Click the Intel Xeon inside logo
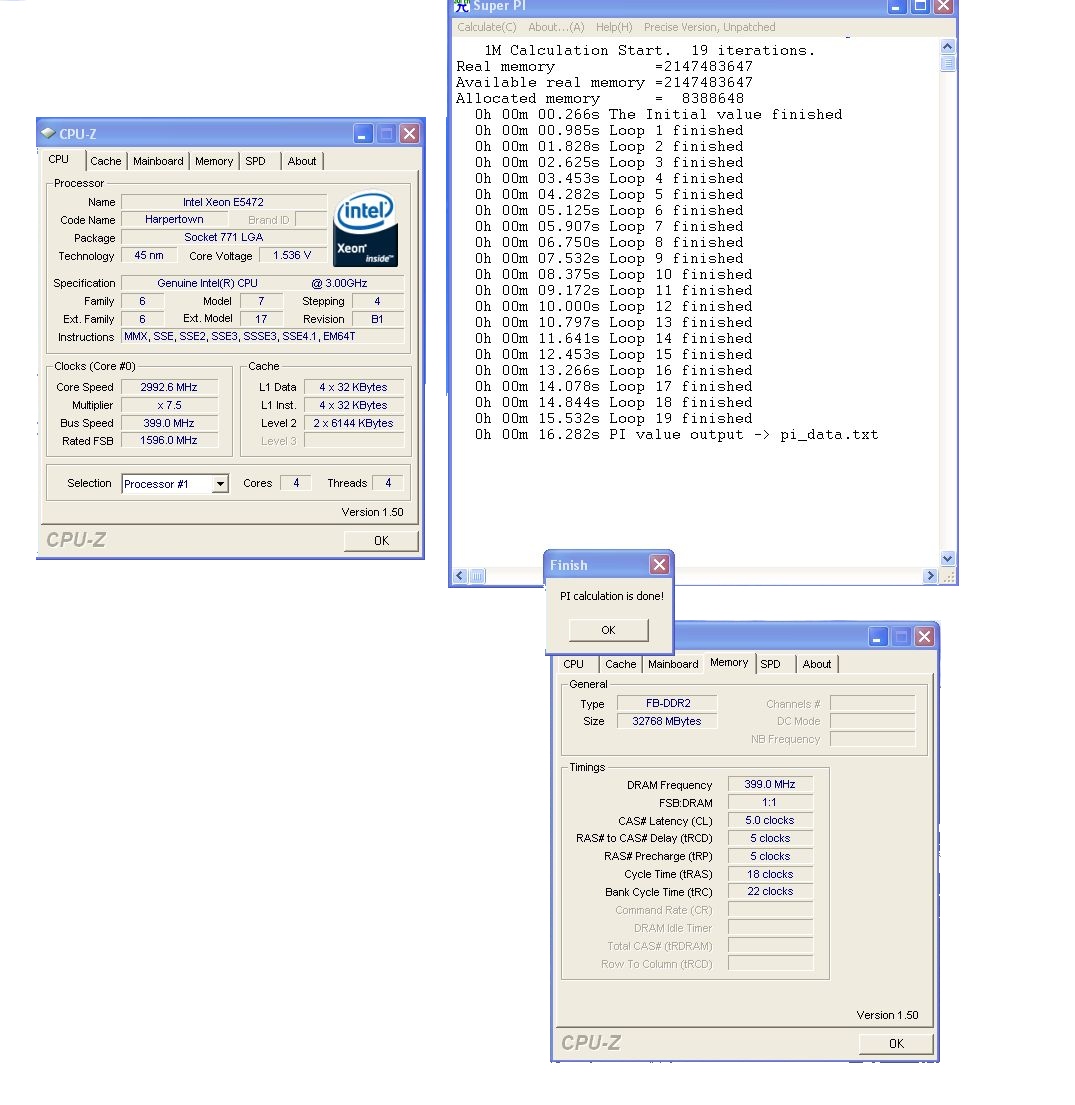The image size is (1075, 1105). pos(365,229)
